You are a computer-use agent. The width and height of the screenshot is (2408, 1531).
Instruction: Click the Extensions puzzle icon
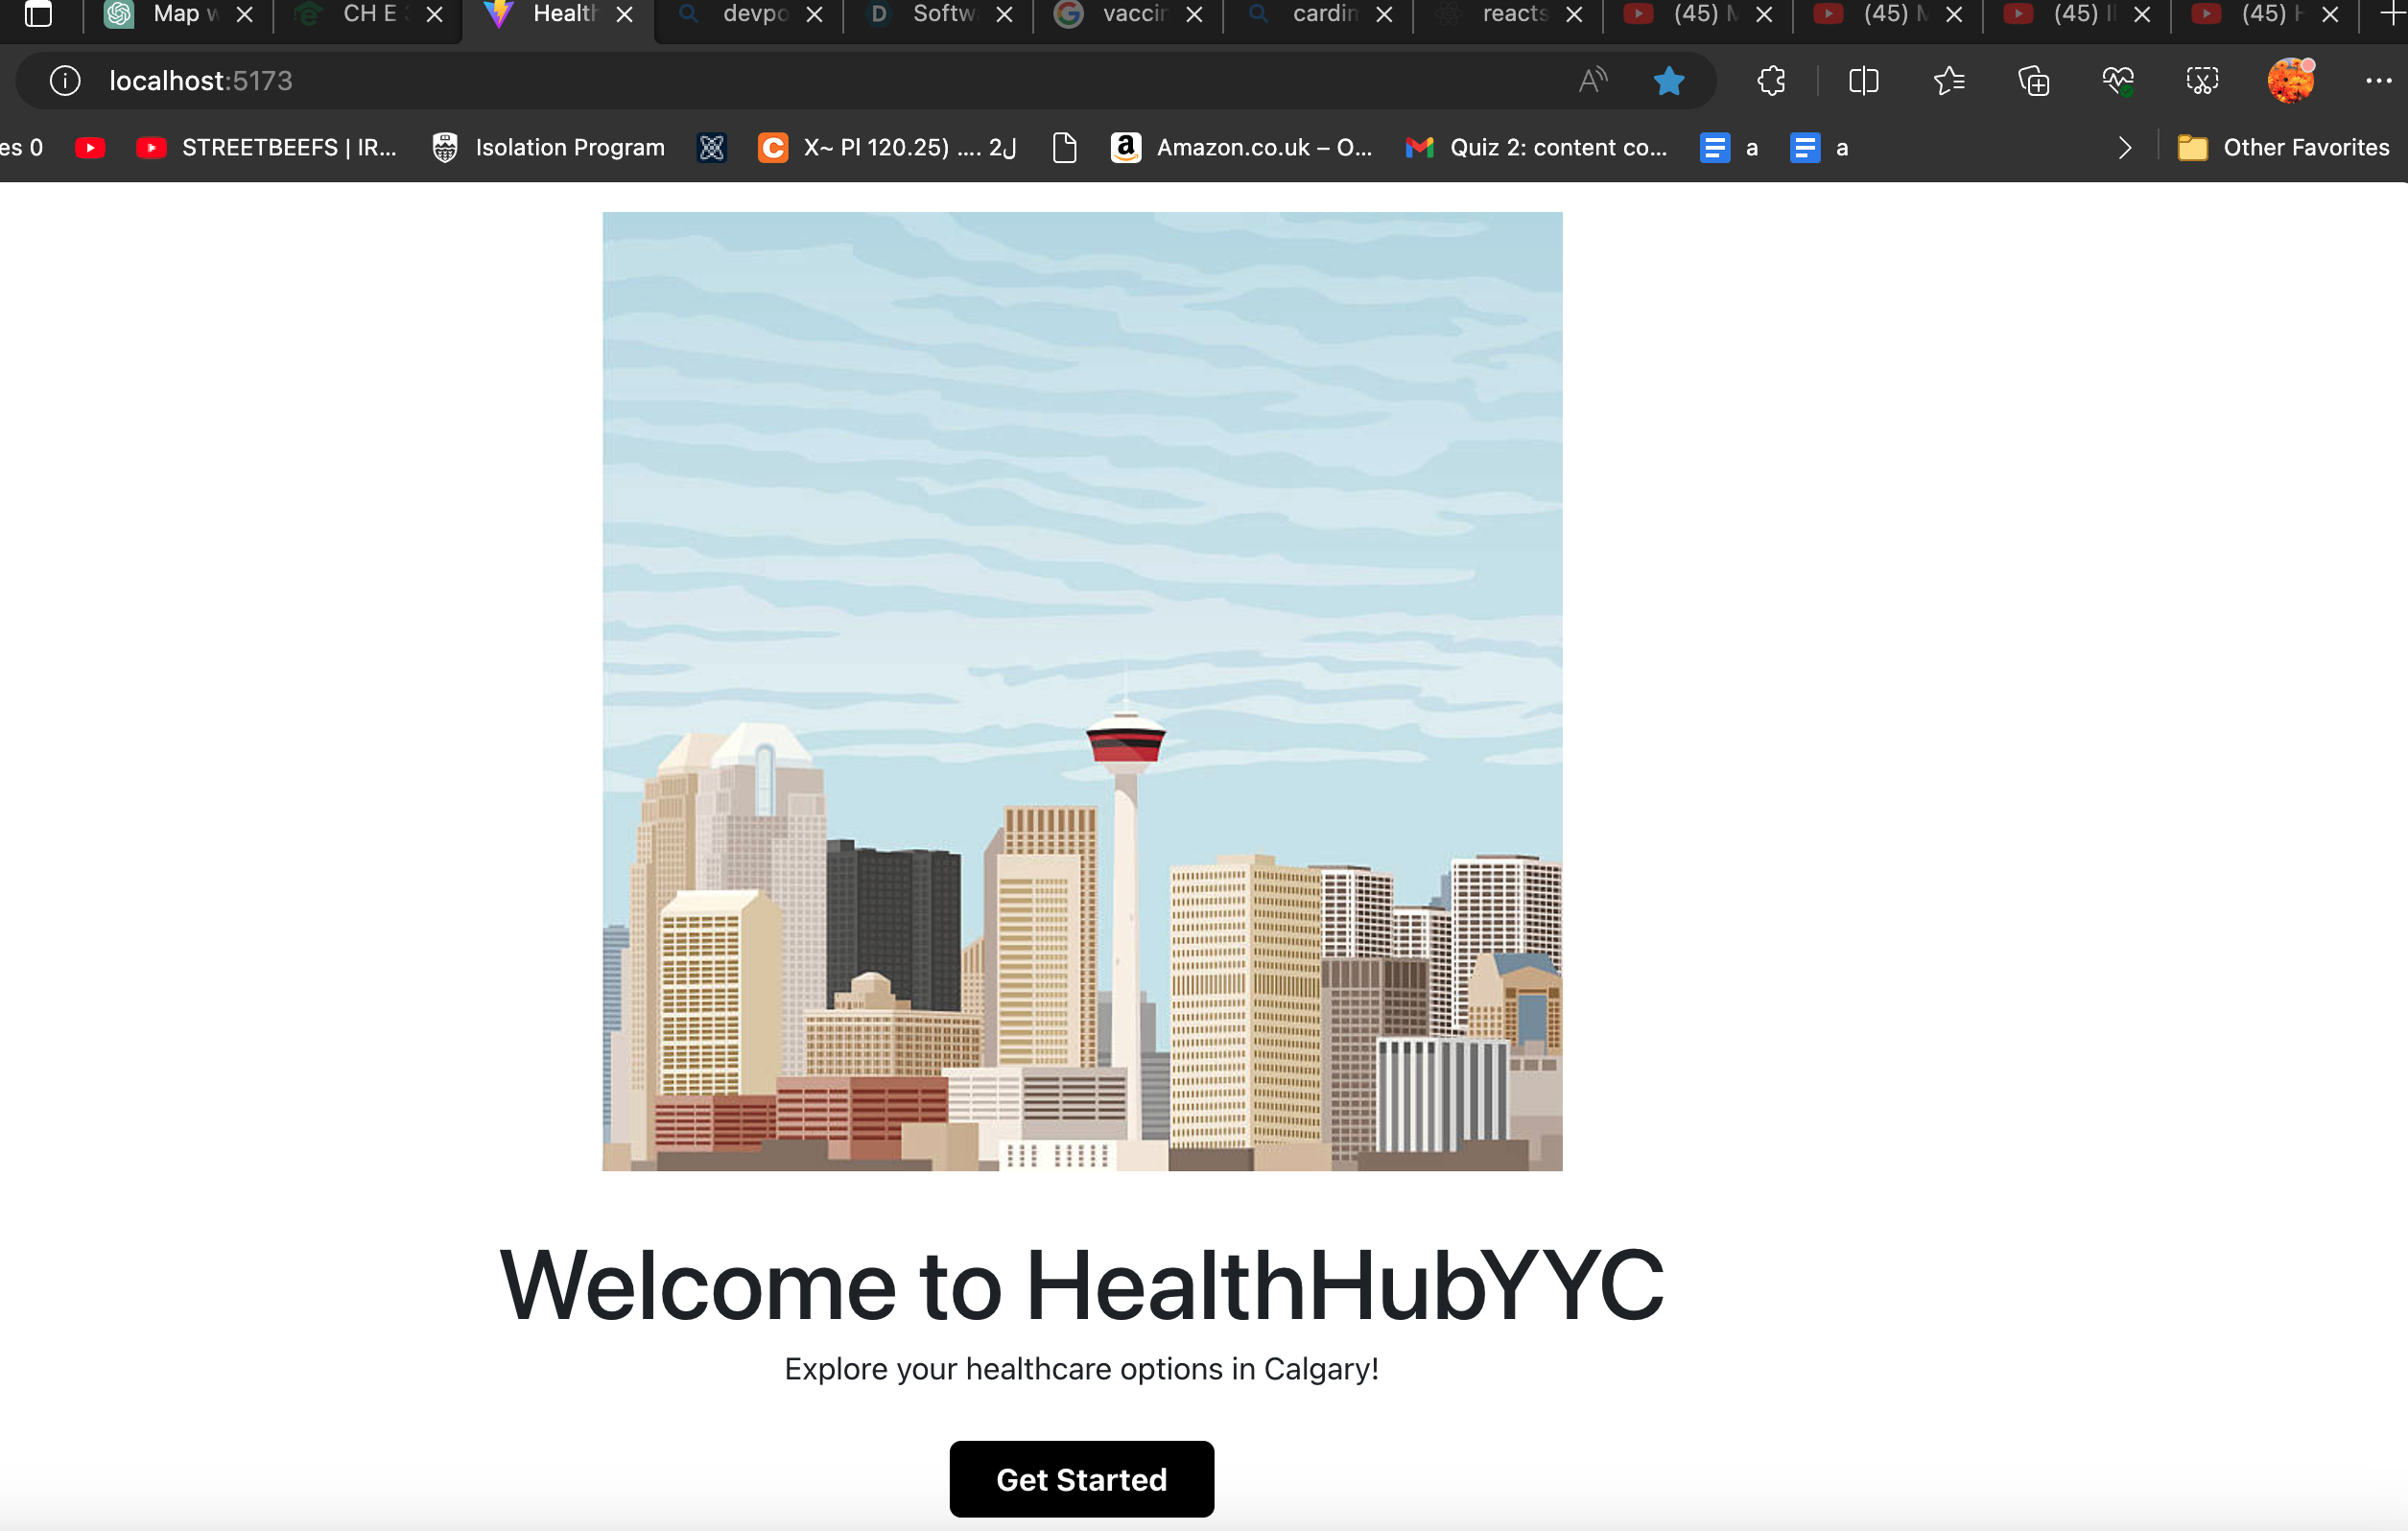point(1771,81)
